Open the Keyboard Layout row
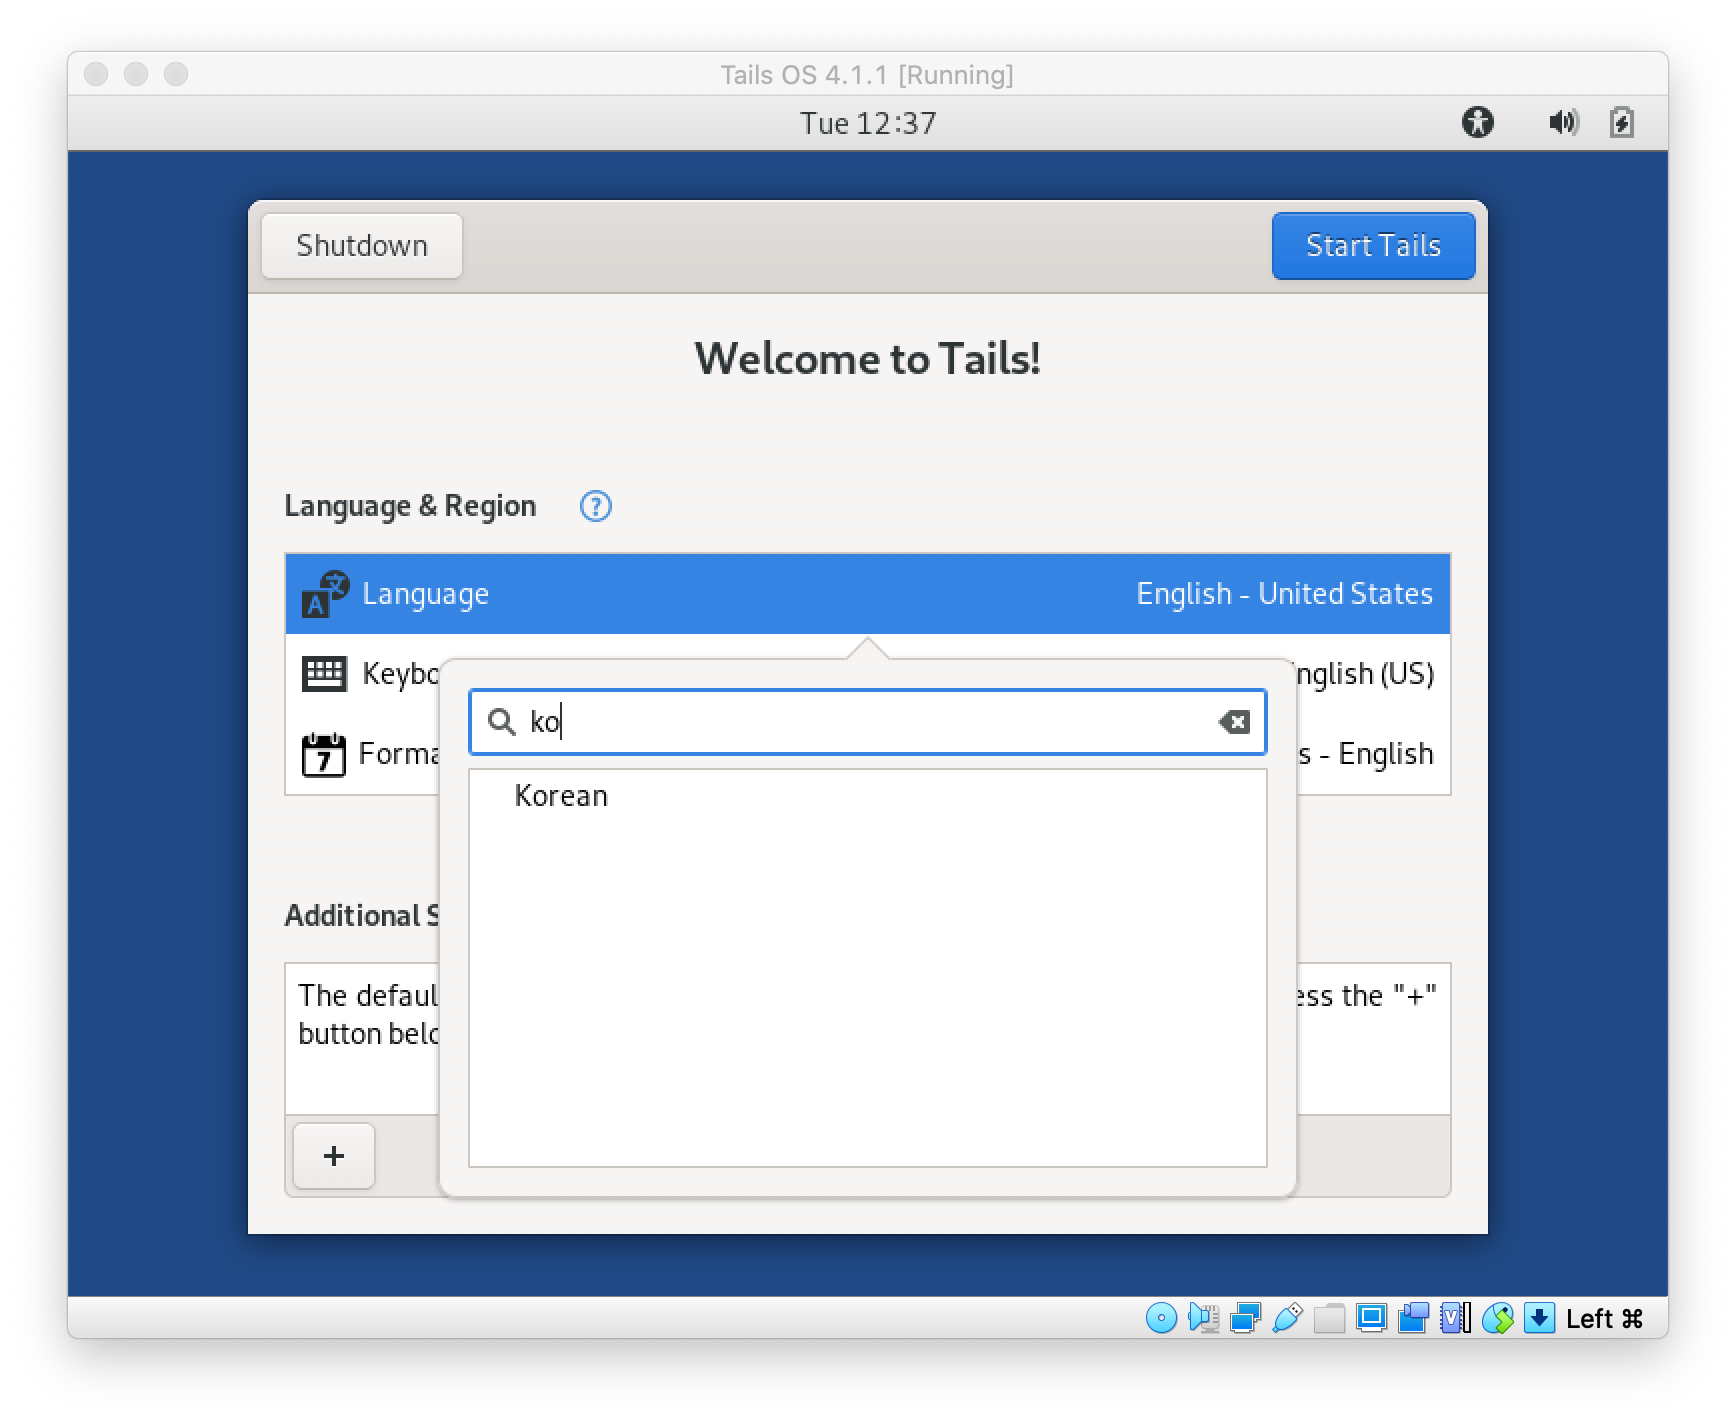The image size is (1736, 1422). (867, 673)
